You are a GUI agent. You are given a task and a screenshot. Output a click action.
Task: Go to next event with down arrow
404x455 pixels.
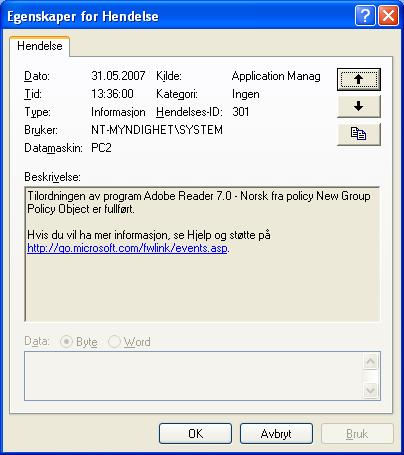tap(359, 107)
